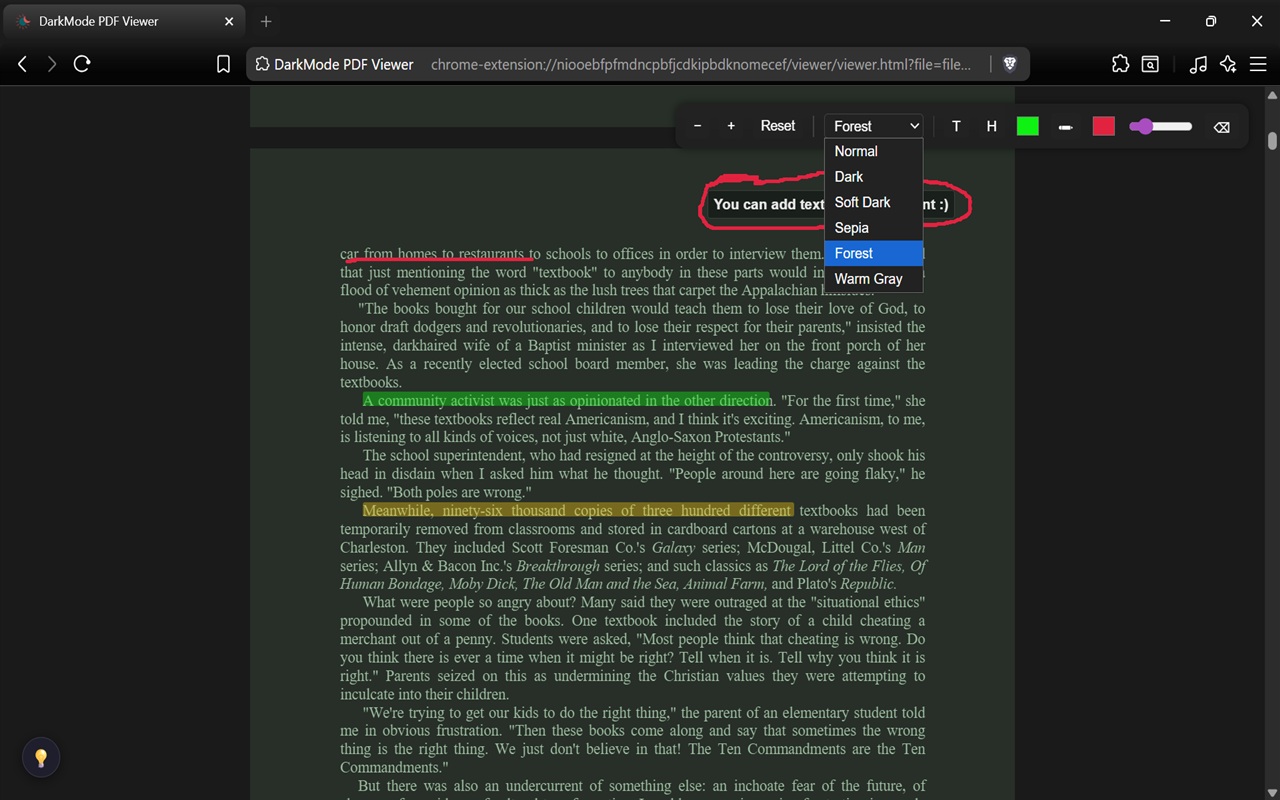Click the lightbulb button at bottom left
The image size is (1280, 800).
41,758
